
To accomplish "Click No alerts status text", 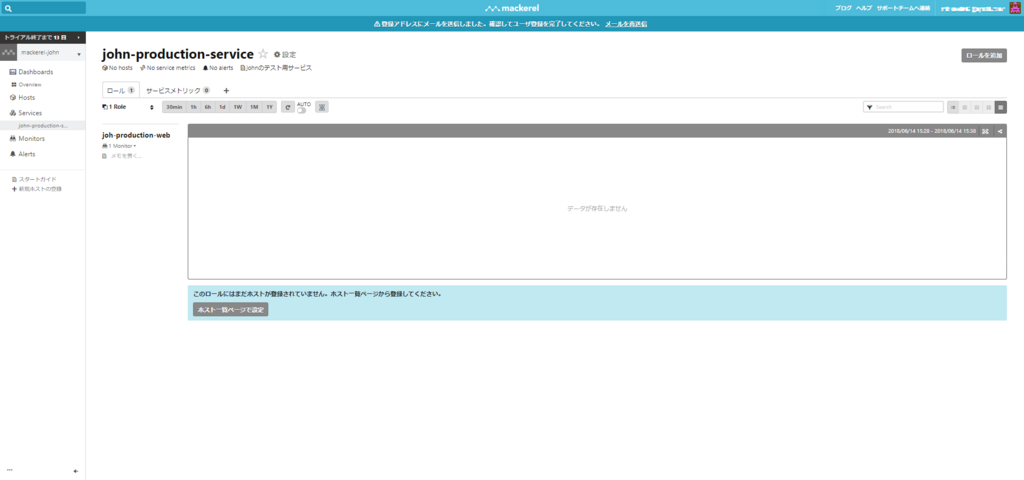I will (x=218, y=68).
